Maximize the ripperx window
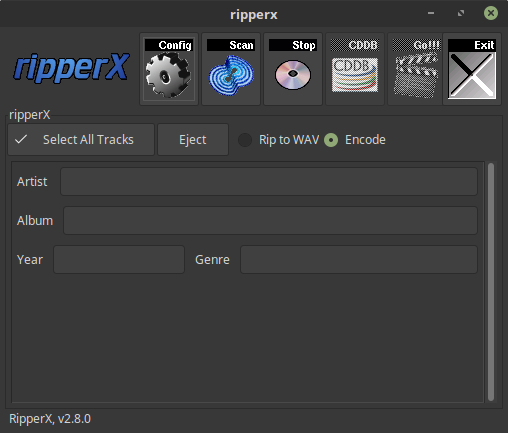Viewport: 508px width, 433px height. [461, 13]
